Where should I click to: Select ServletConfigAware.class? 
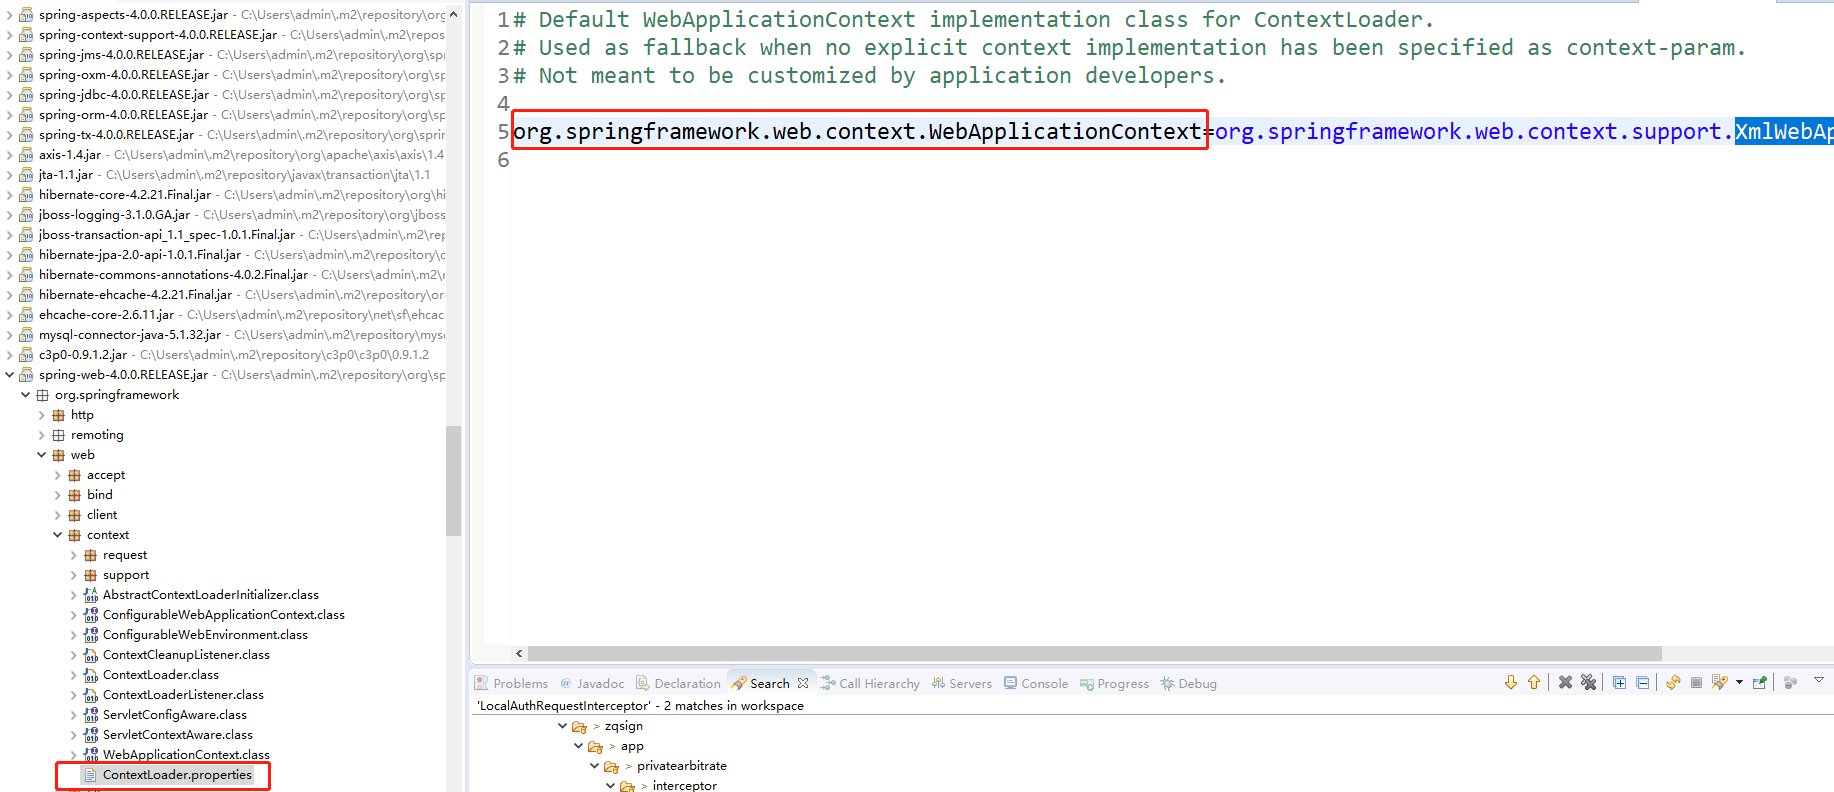174,715
